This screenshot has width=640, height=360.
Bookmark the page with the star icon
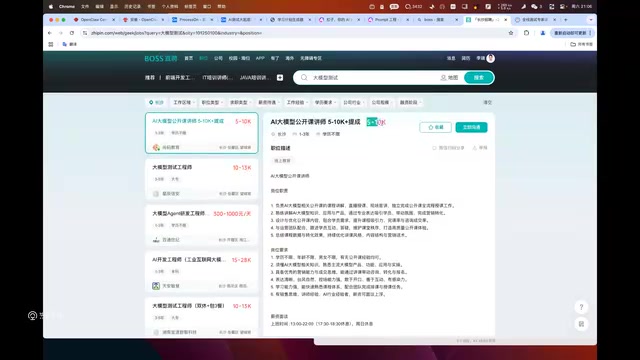(x=511, y=33)
